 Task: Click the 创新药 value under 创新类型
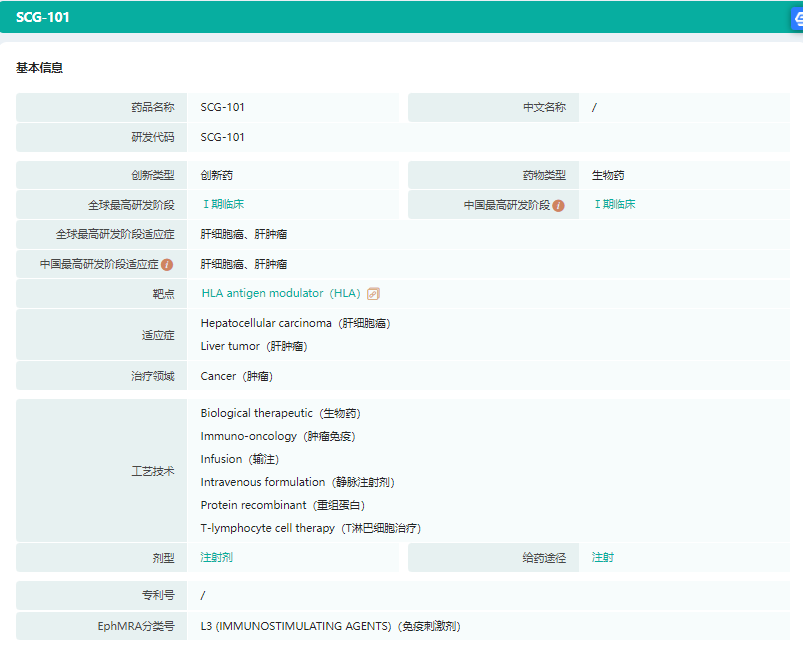[x=216, y=175]
